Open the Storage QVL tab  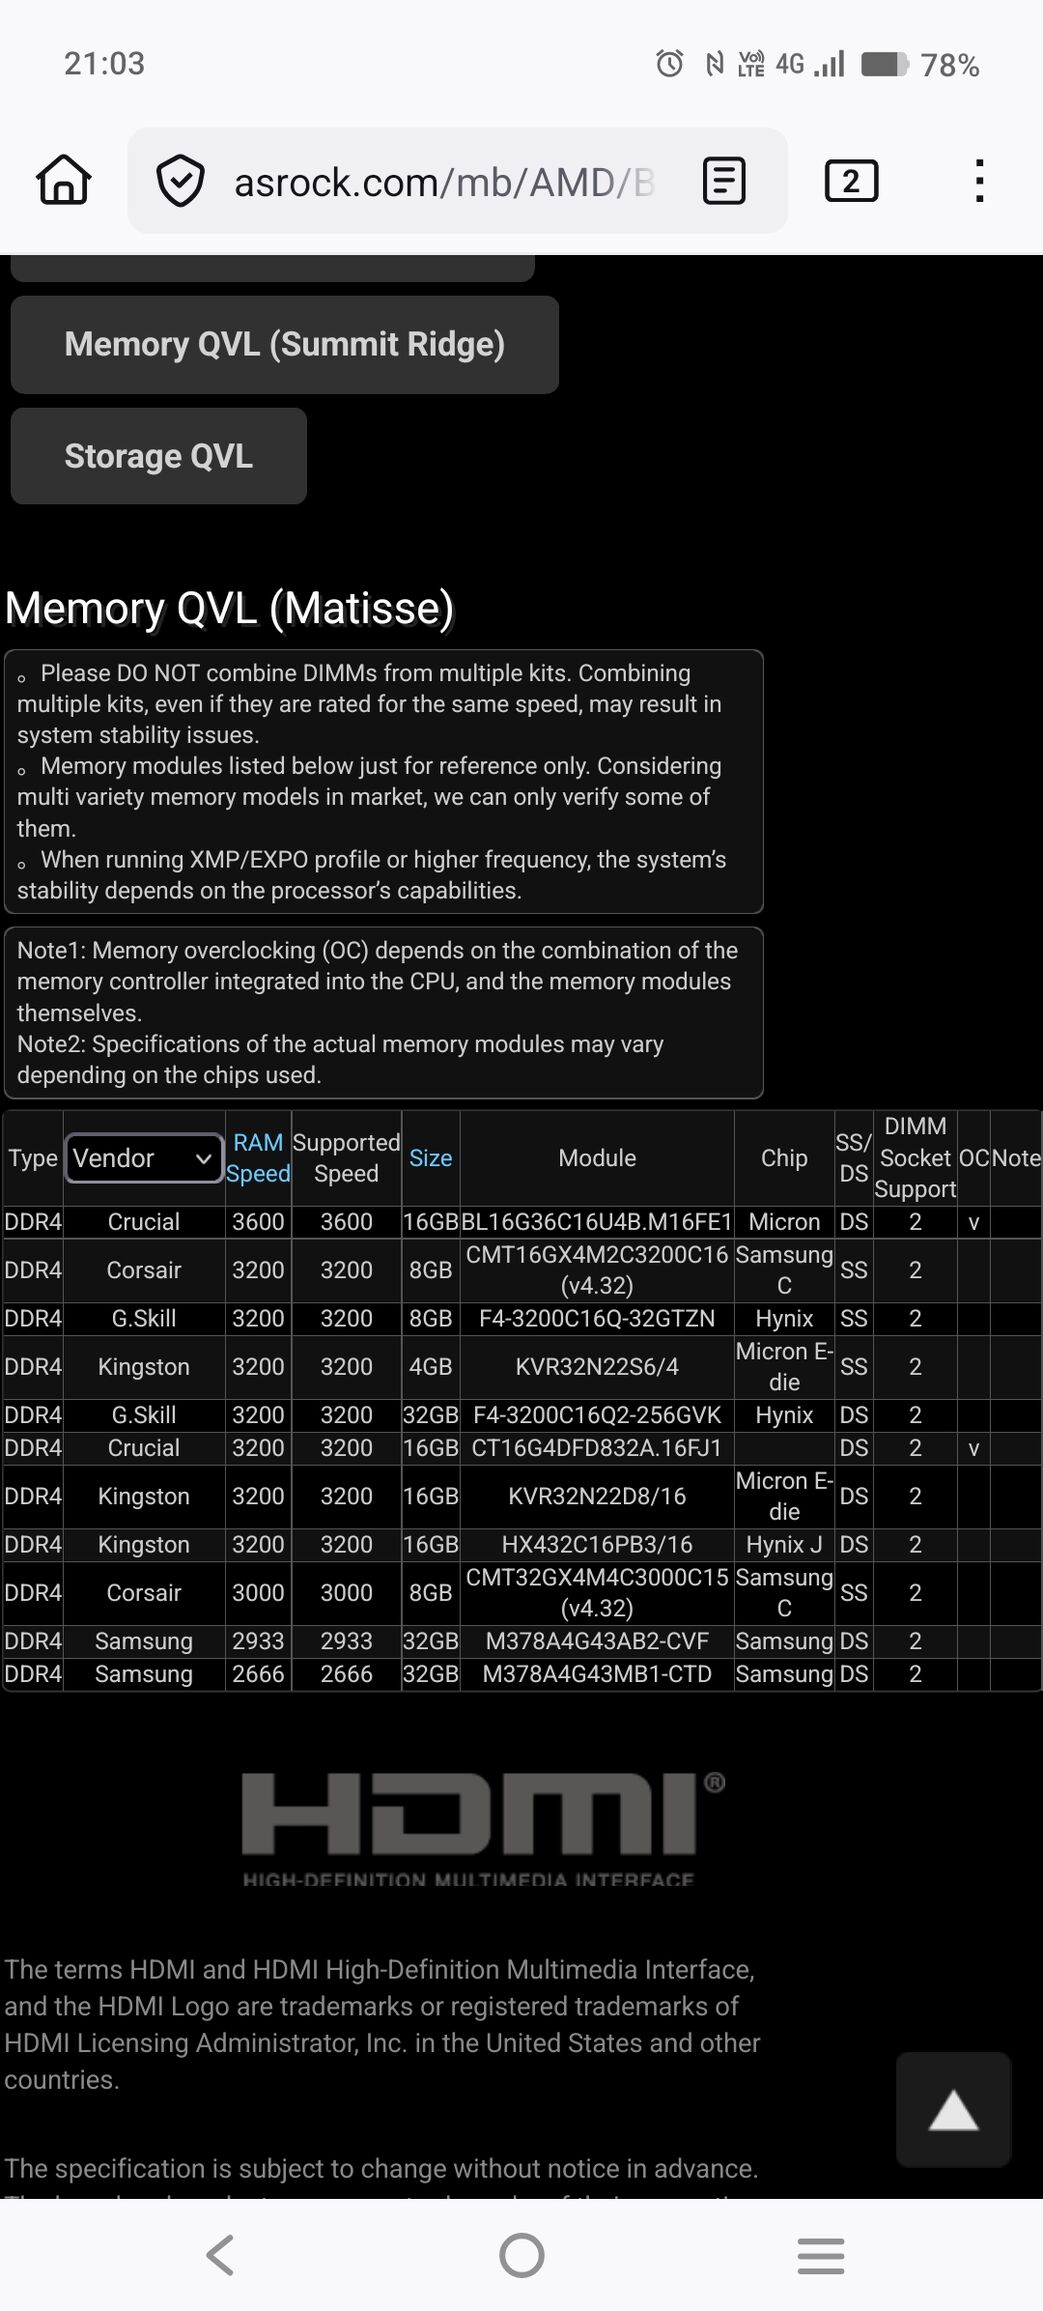point(159,456)
